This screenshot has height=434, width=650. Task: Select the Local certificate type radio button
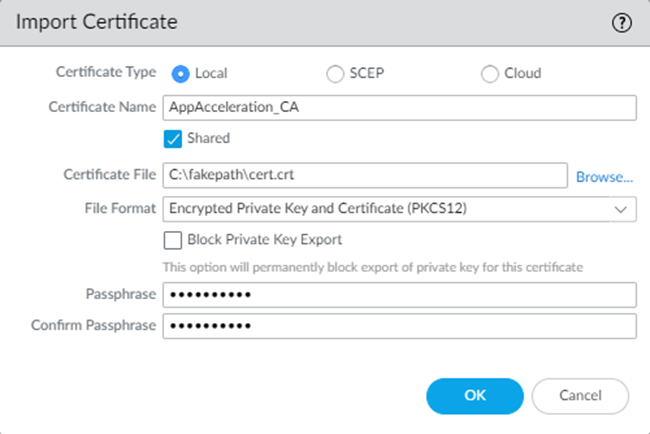coord(180,73)
